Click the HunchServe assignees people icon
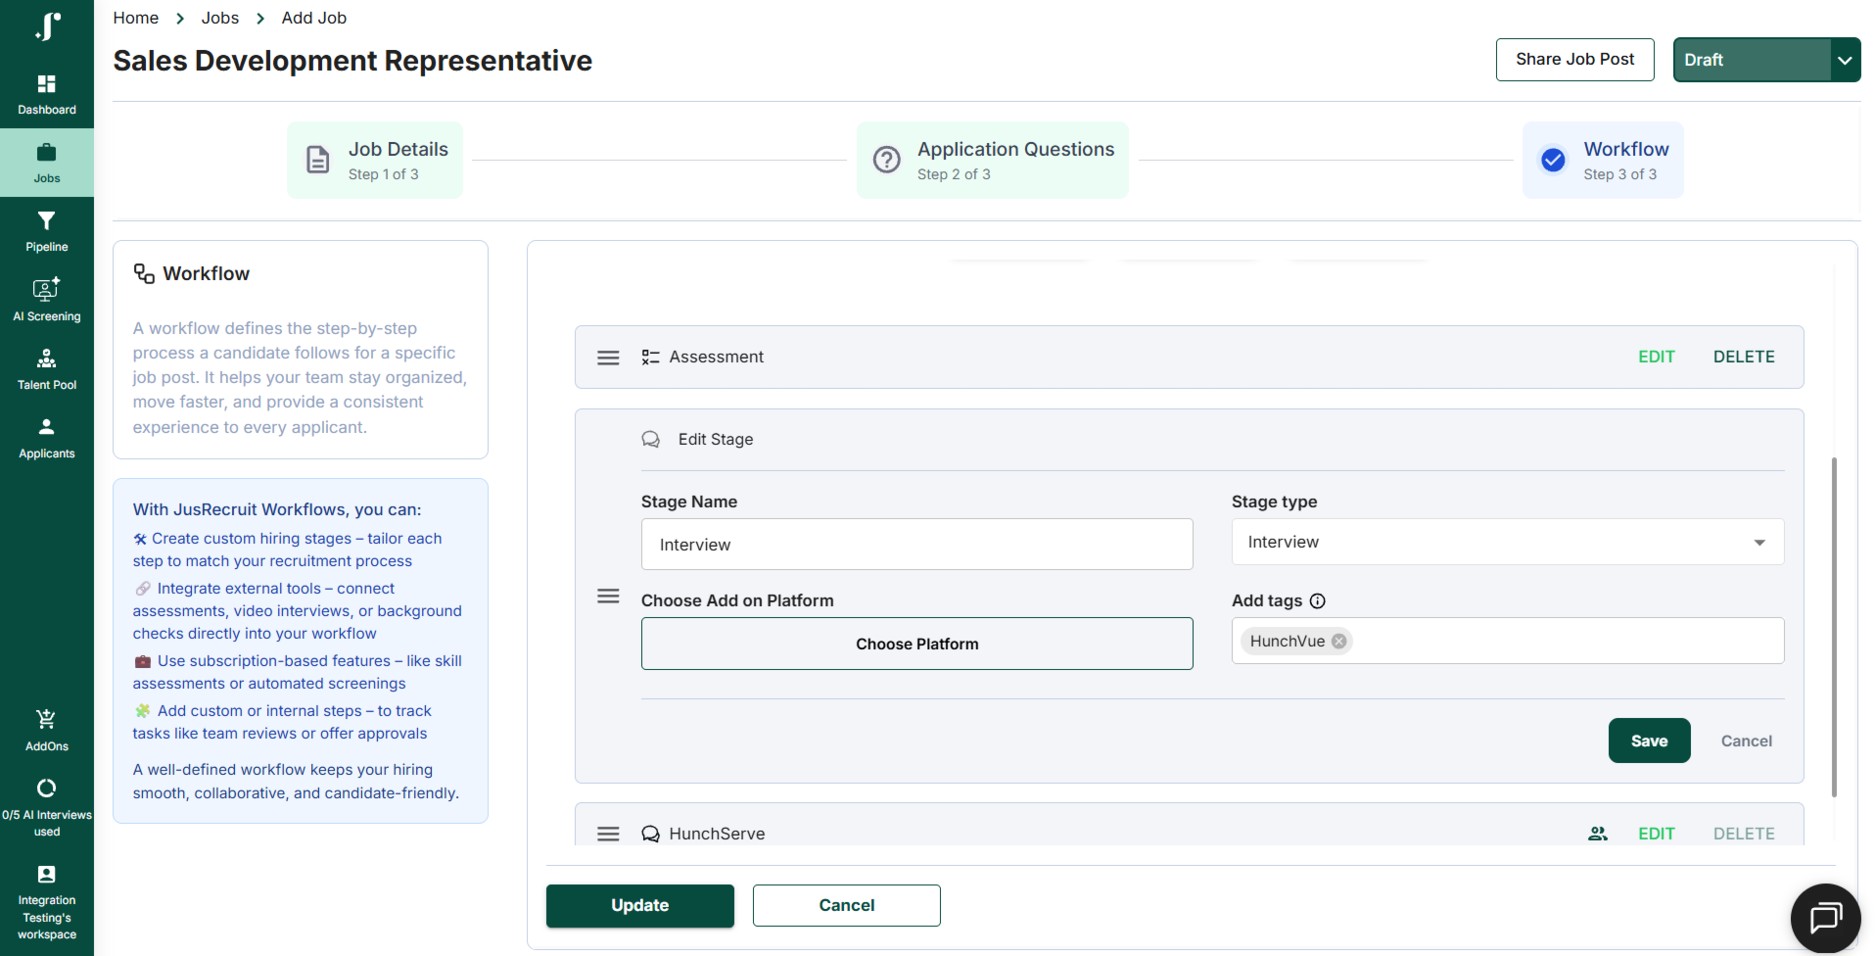This screenshot has height=956, width=1875. (1598, 833)
